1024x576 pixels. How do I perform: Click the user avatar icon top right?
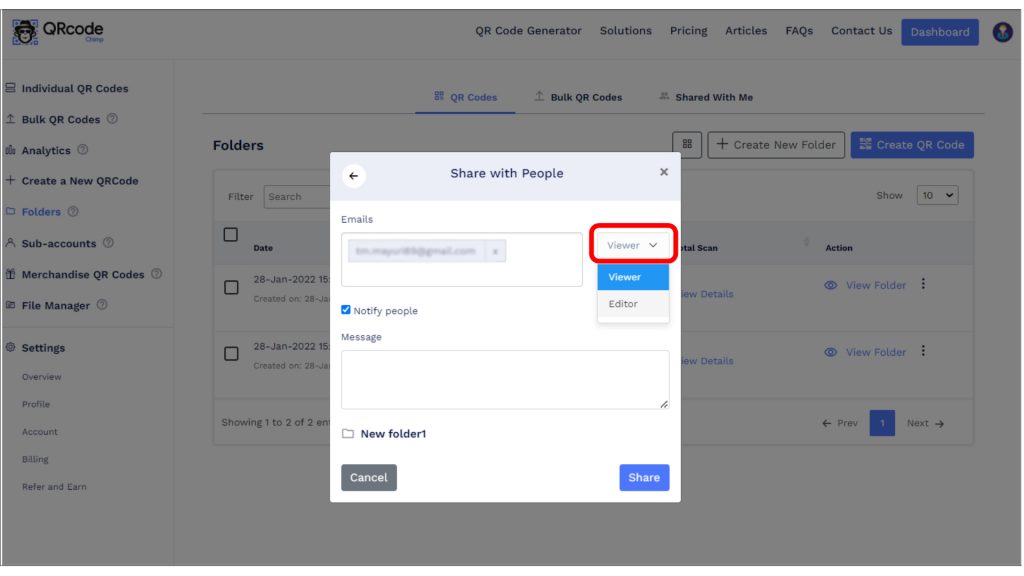click(x=1001, y=30)
